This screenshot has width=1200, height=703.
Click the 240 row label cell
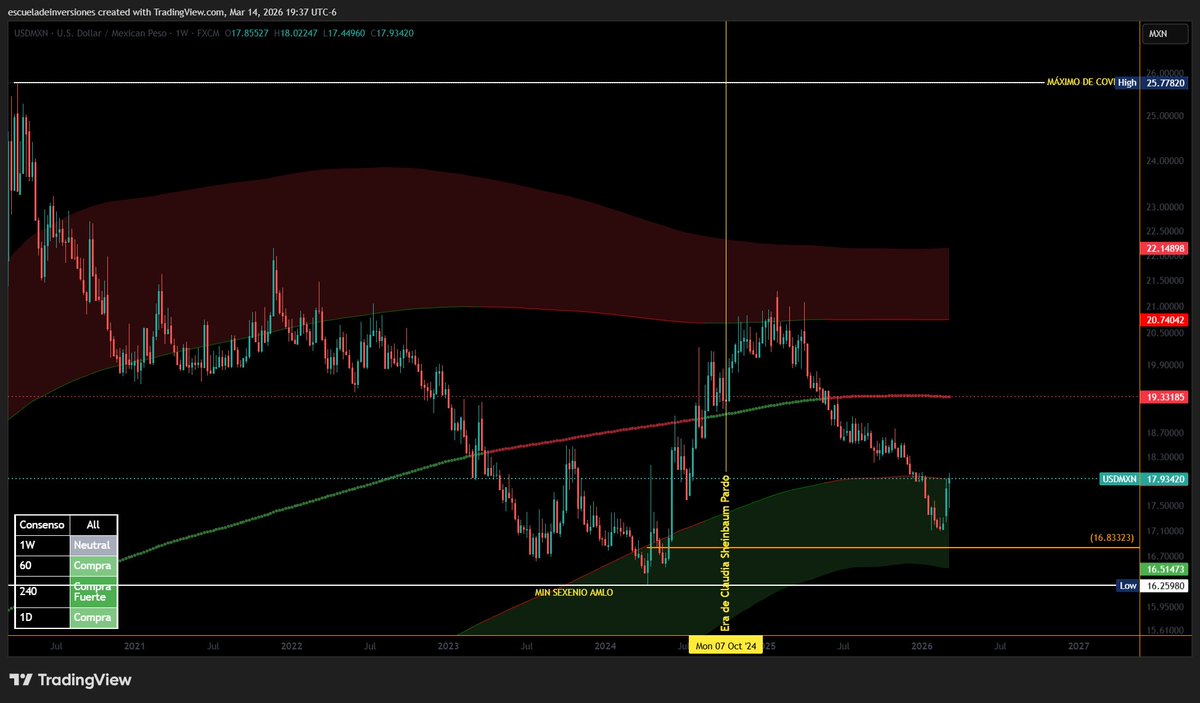coord(42,591)
